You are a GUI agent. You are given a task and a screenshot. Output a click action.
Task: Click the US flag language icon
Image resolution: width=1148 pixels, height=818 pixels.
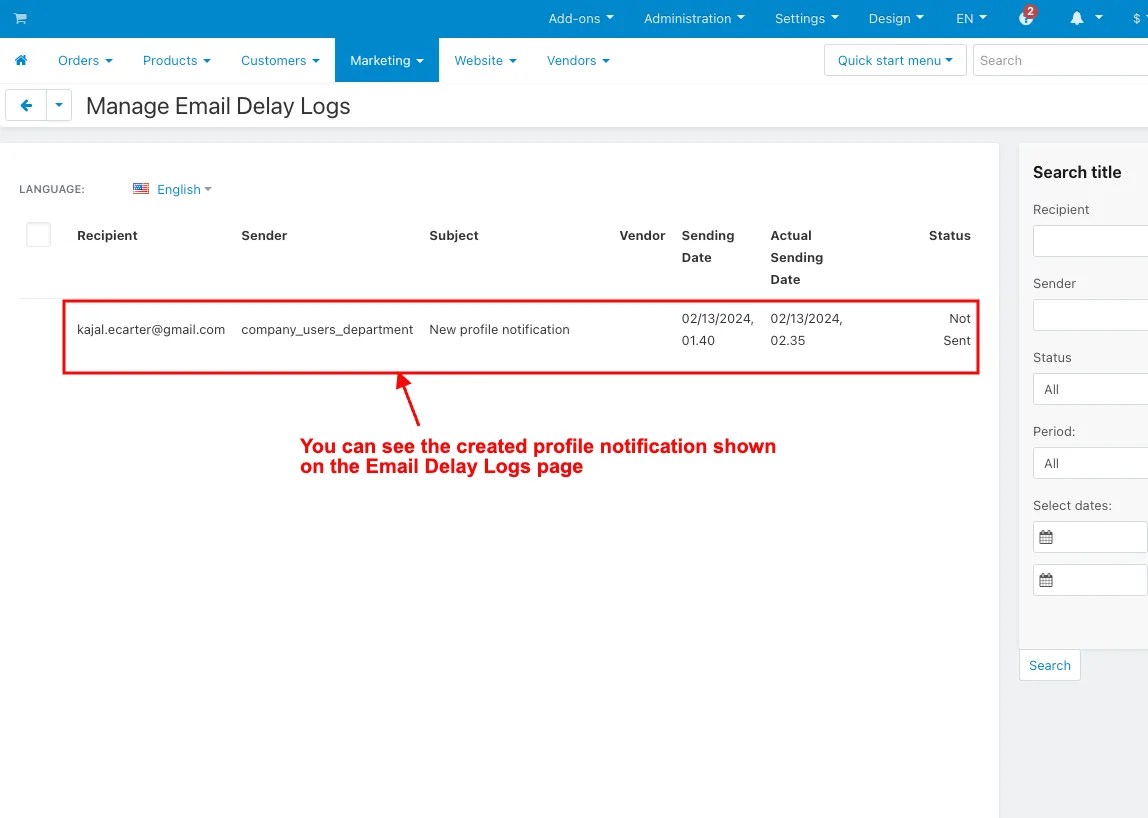coord(141,189)
